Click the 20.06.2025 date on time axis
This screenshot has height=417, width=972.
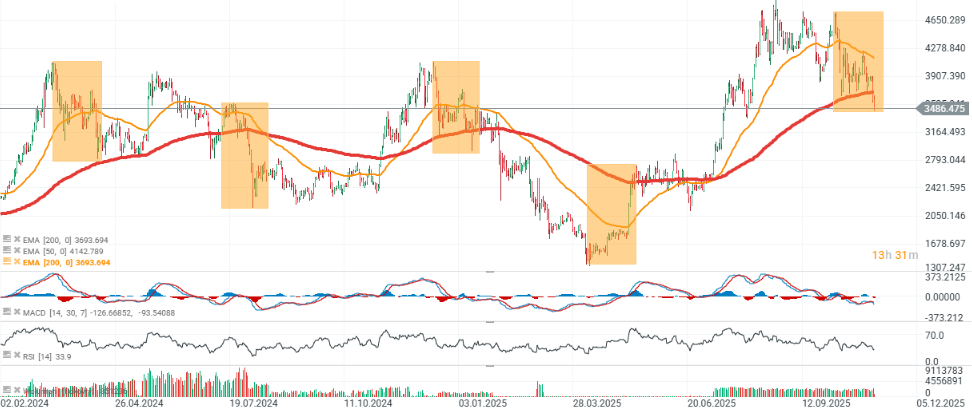pos(712,403)
